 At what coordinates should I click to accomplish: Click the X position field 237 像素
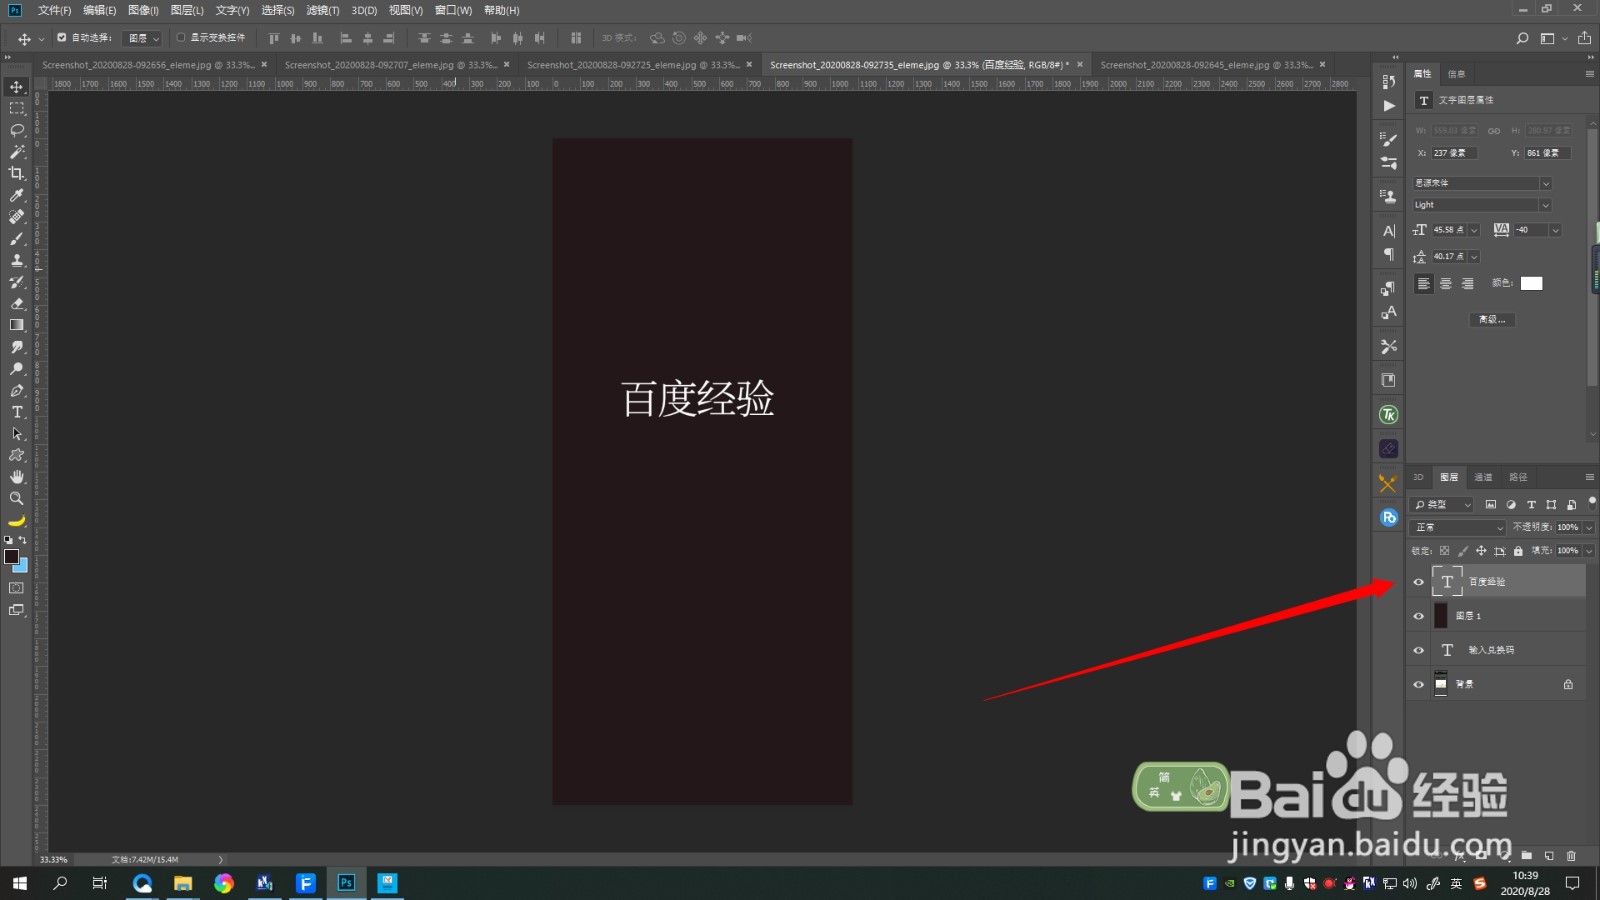(x=1454, y=153)
